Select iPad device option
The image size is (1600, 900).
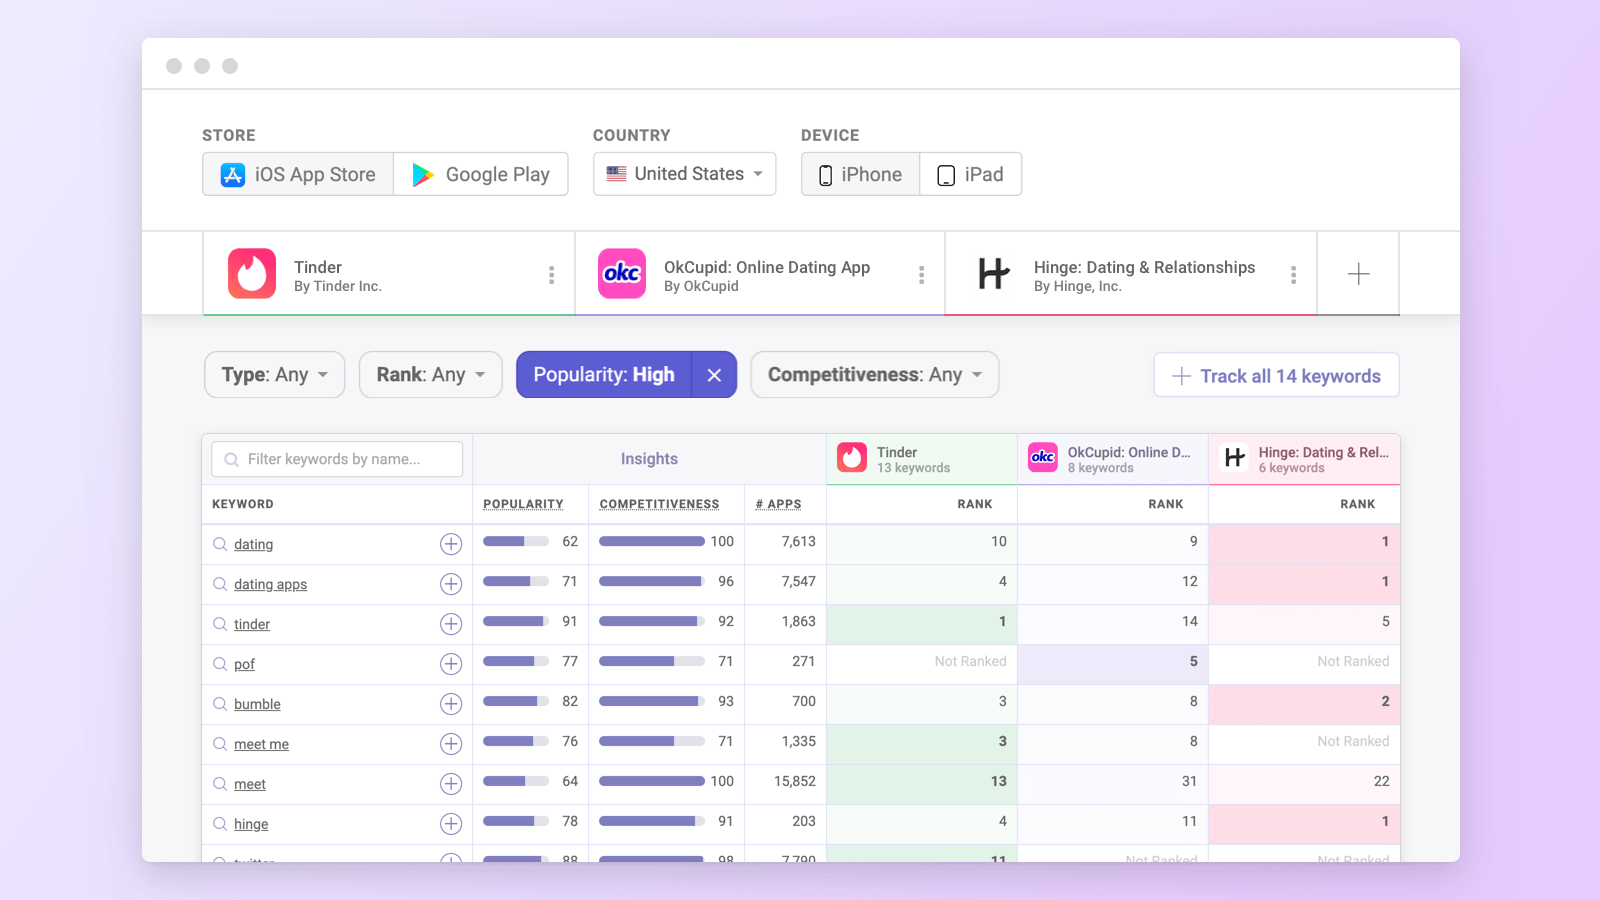[x=970, y=174]
